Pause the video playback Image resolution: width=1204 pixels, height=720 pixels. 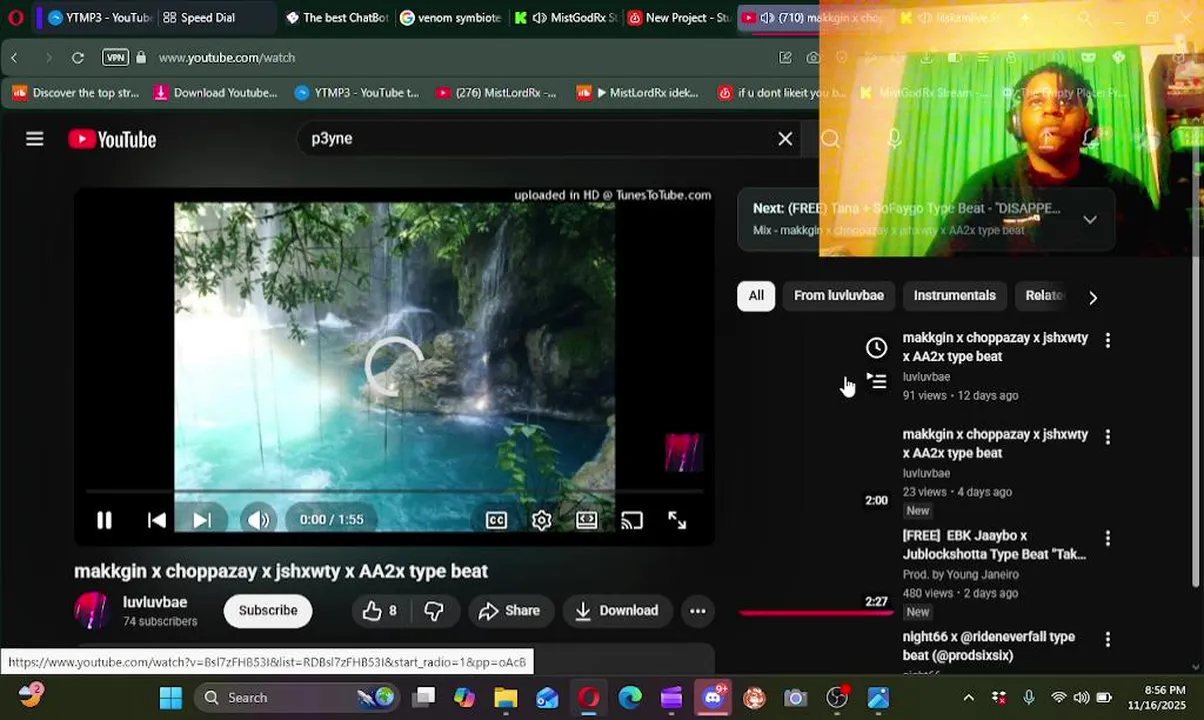click(104, 520)
